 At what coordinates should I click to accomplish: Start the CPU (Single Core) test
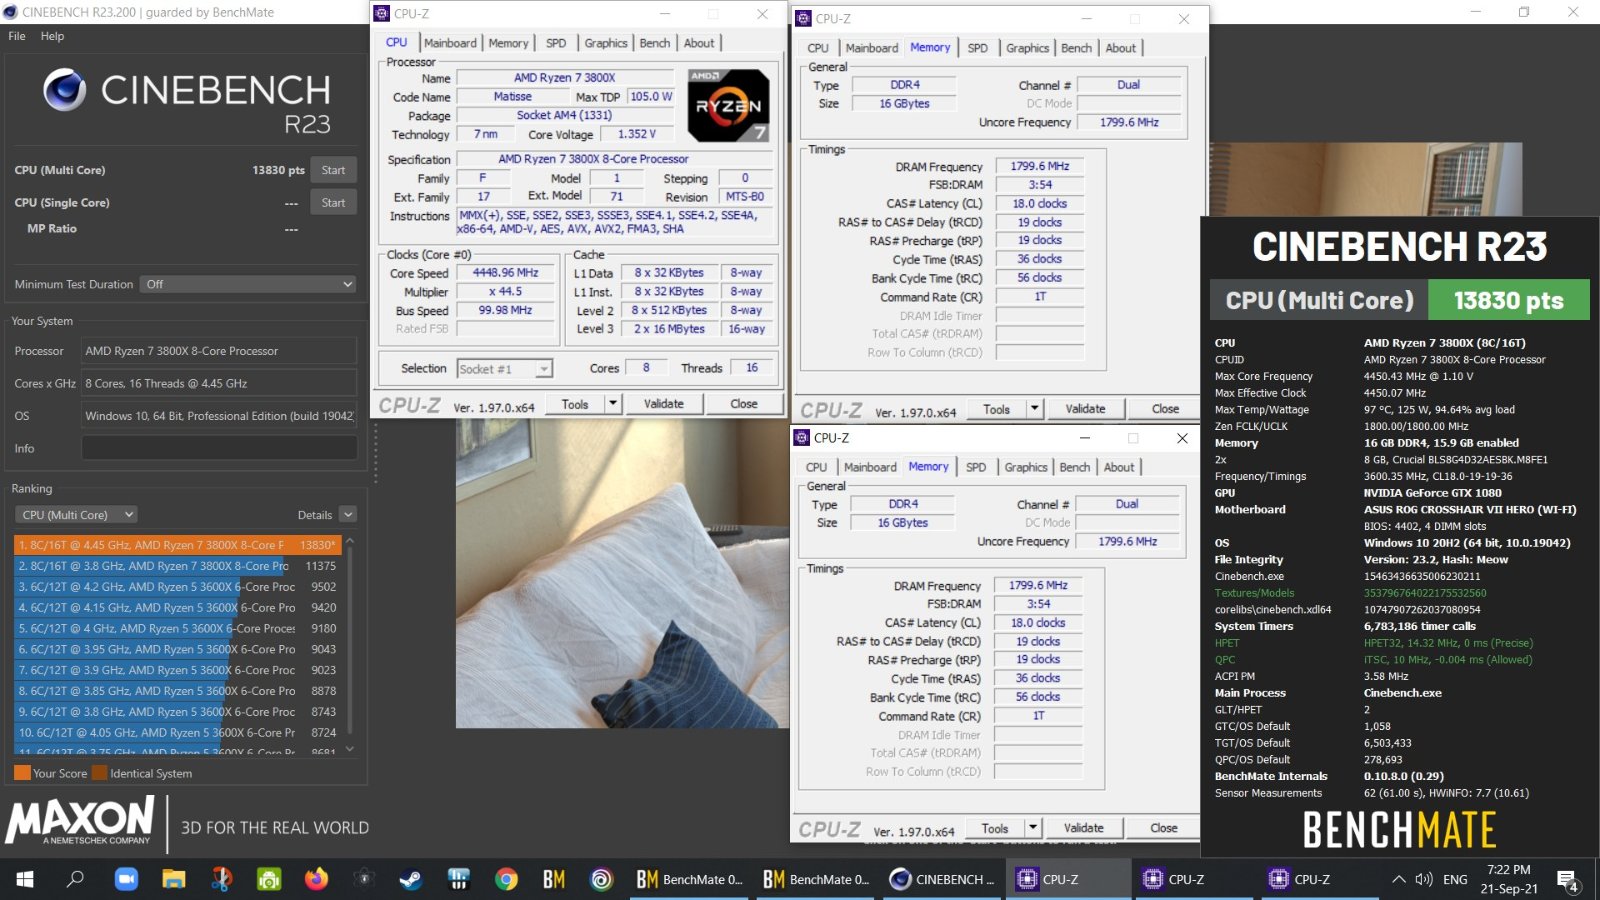(x=333, y=202)
